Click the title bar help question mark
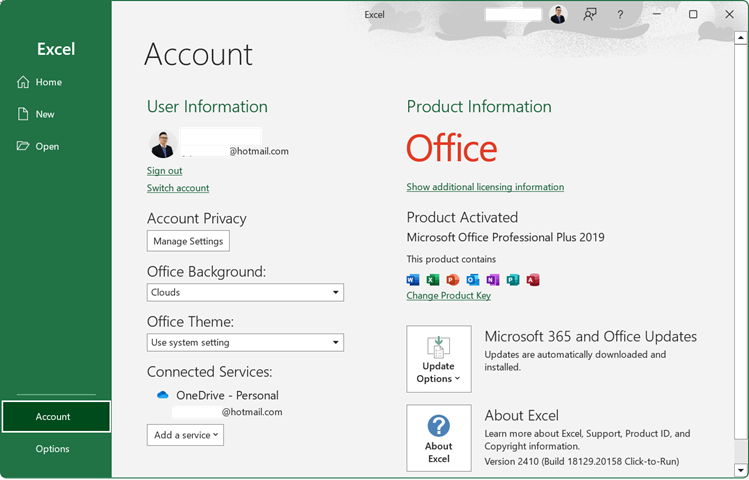This screenshot has height=480, width=749. tap(620, 15)
